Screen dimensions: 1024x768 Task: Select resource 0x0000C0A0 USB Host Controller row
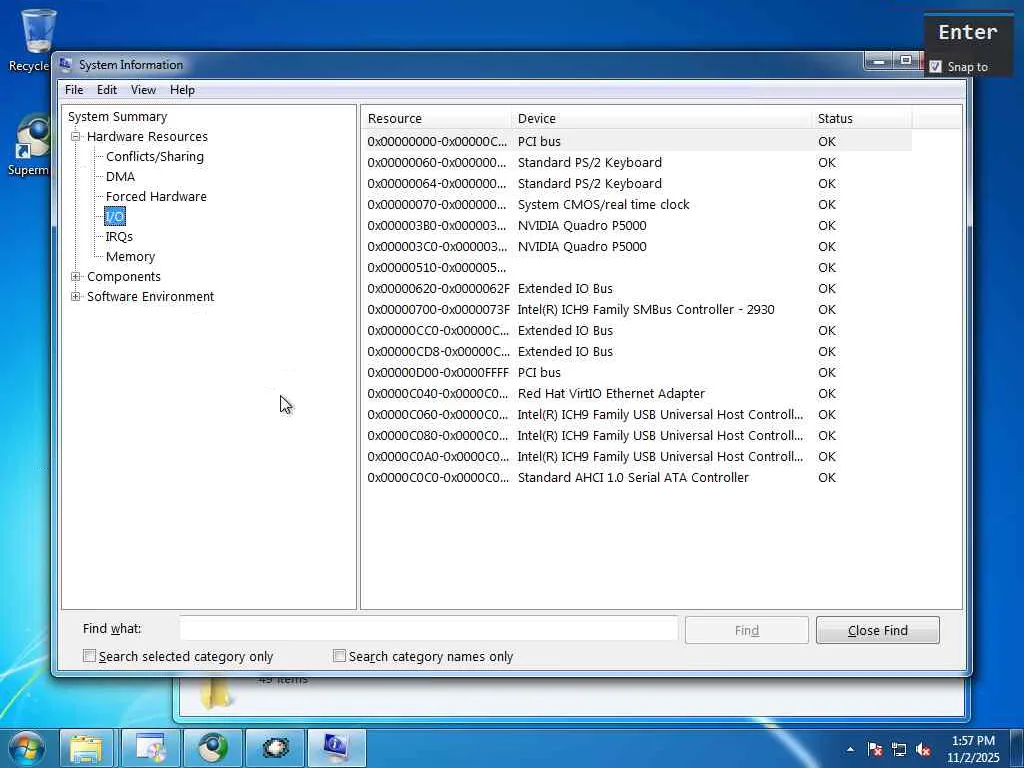click(637, 456)
